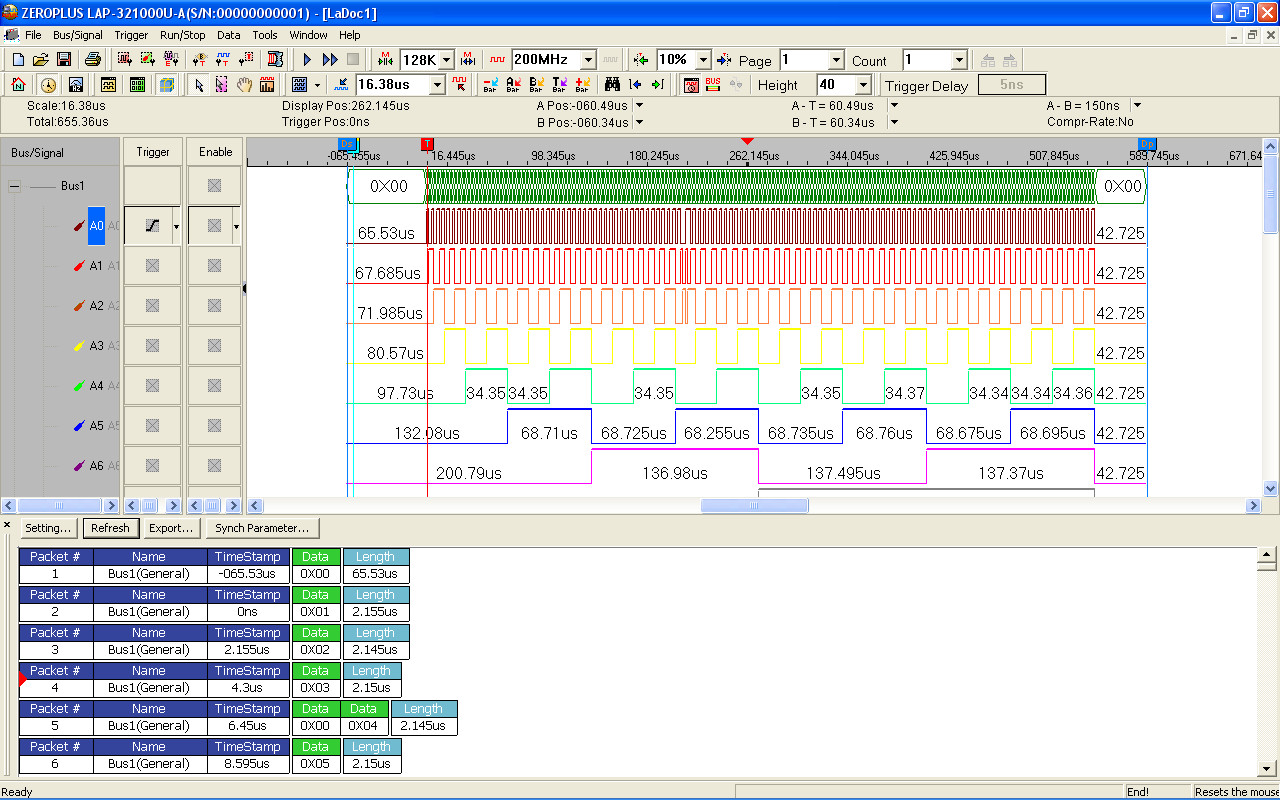Click the Refresh button
Screen dimensions: 1280x800
pos(110,528)
